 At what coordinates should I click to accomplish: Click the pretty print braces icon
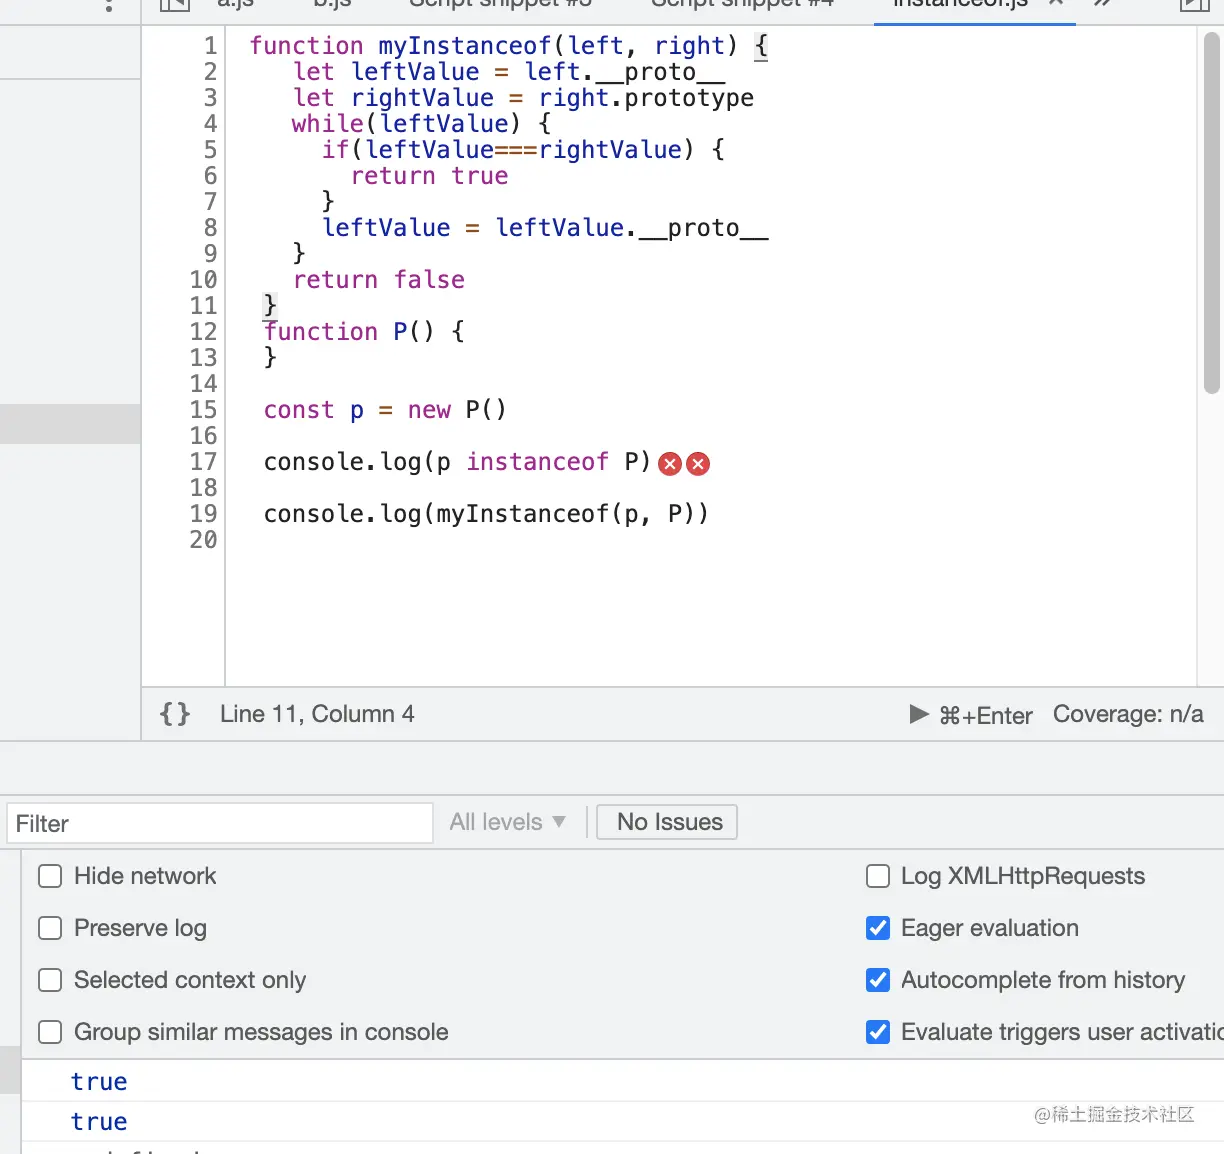pyautogui.click(x=175, y=714)
